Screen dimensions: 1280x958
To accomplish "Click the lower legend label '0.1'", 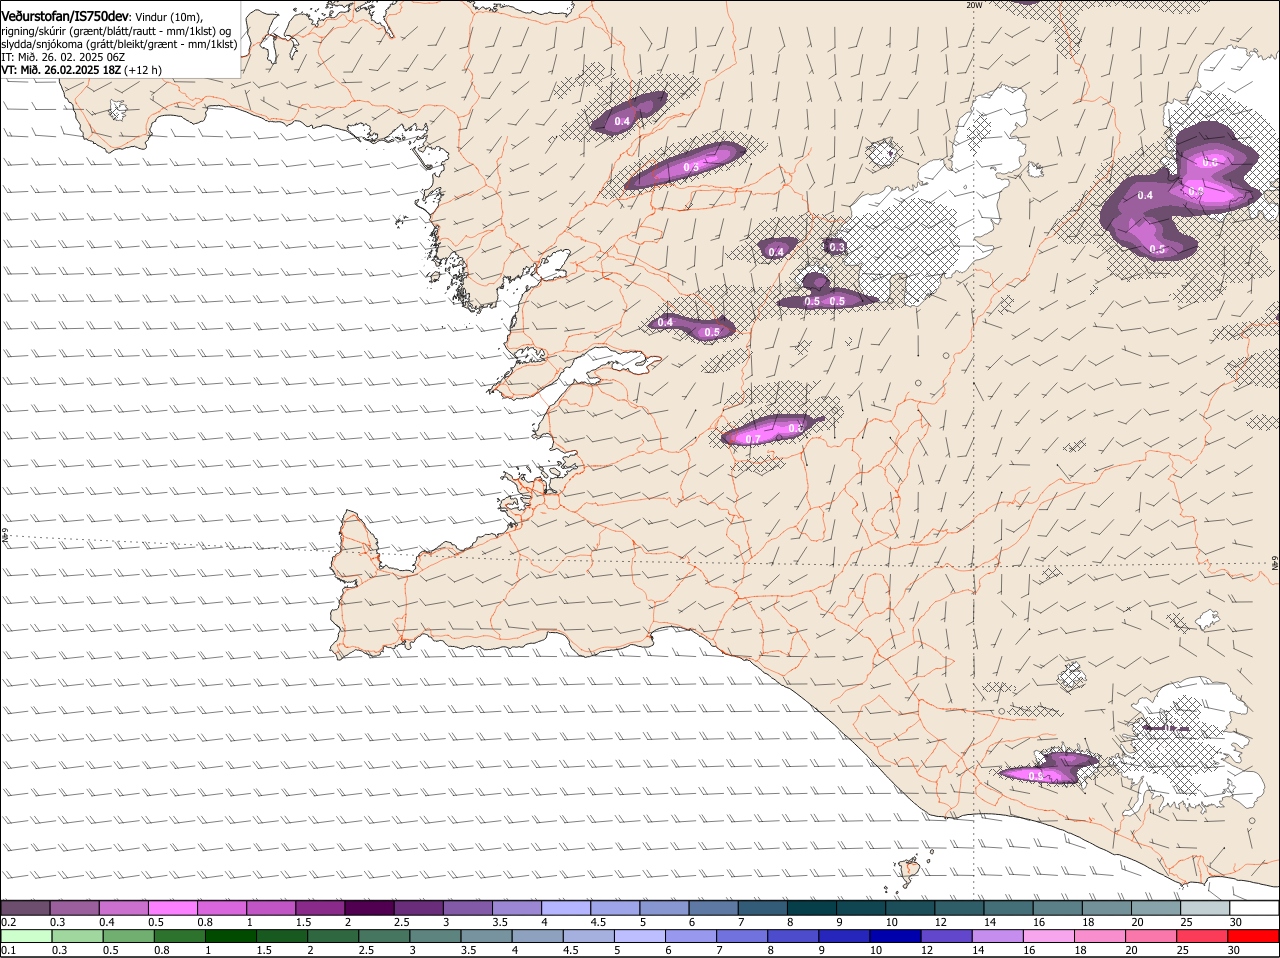I will tap(9, 950).
